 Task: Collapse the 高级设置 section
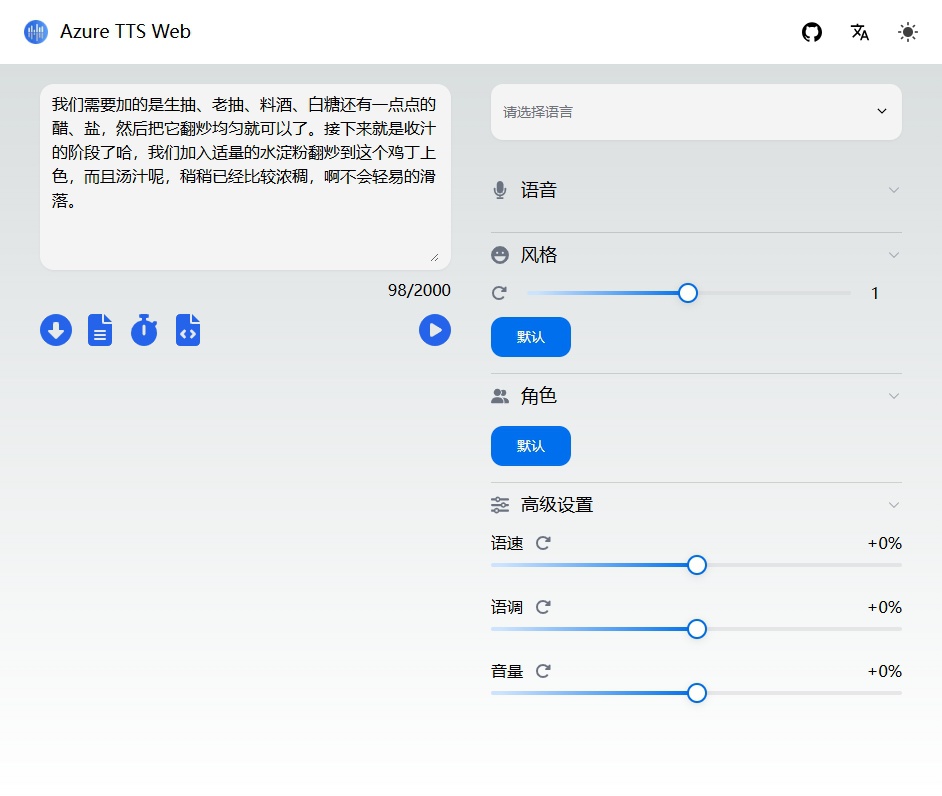click(x=893, y=505)
